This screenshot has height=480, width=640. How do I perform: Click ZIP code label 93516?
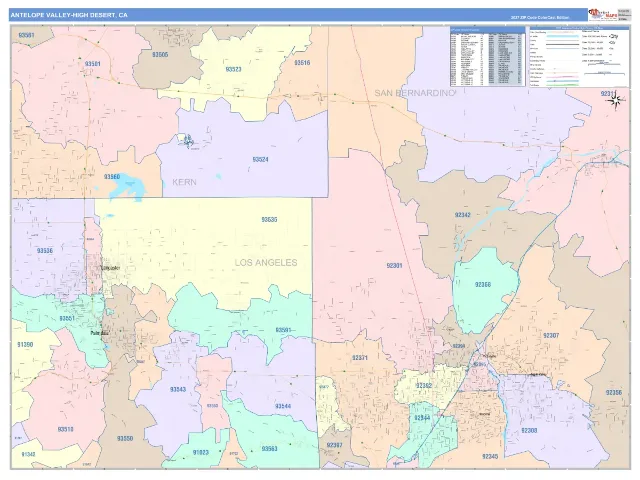tap(302, 62)
